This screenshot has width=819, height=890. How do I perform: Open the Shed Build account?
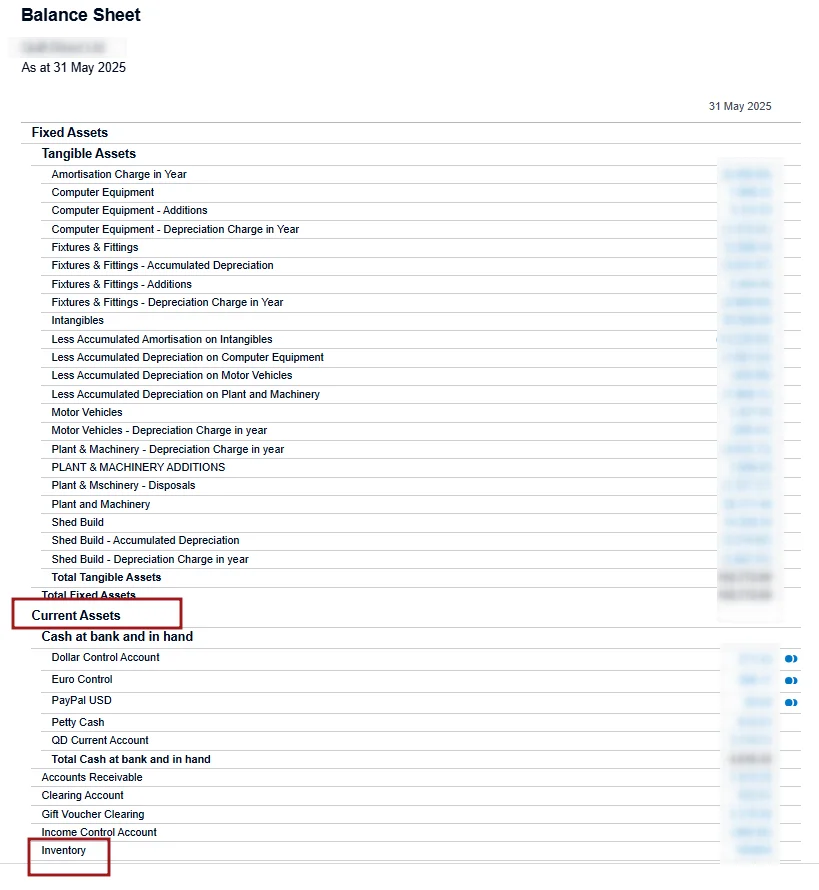(x=78, y=522)
